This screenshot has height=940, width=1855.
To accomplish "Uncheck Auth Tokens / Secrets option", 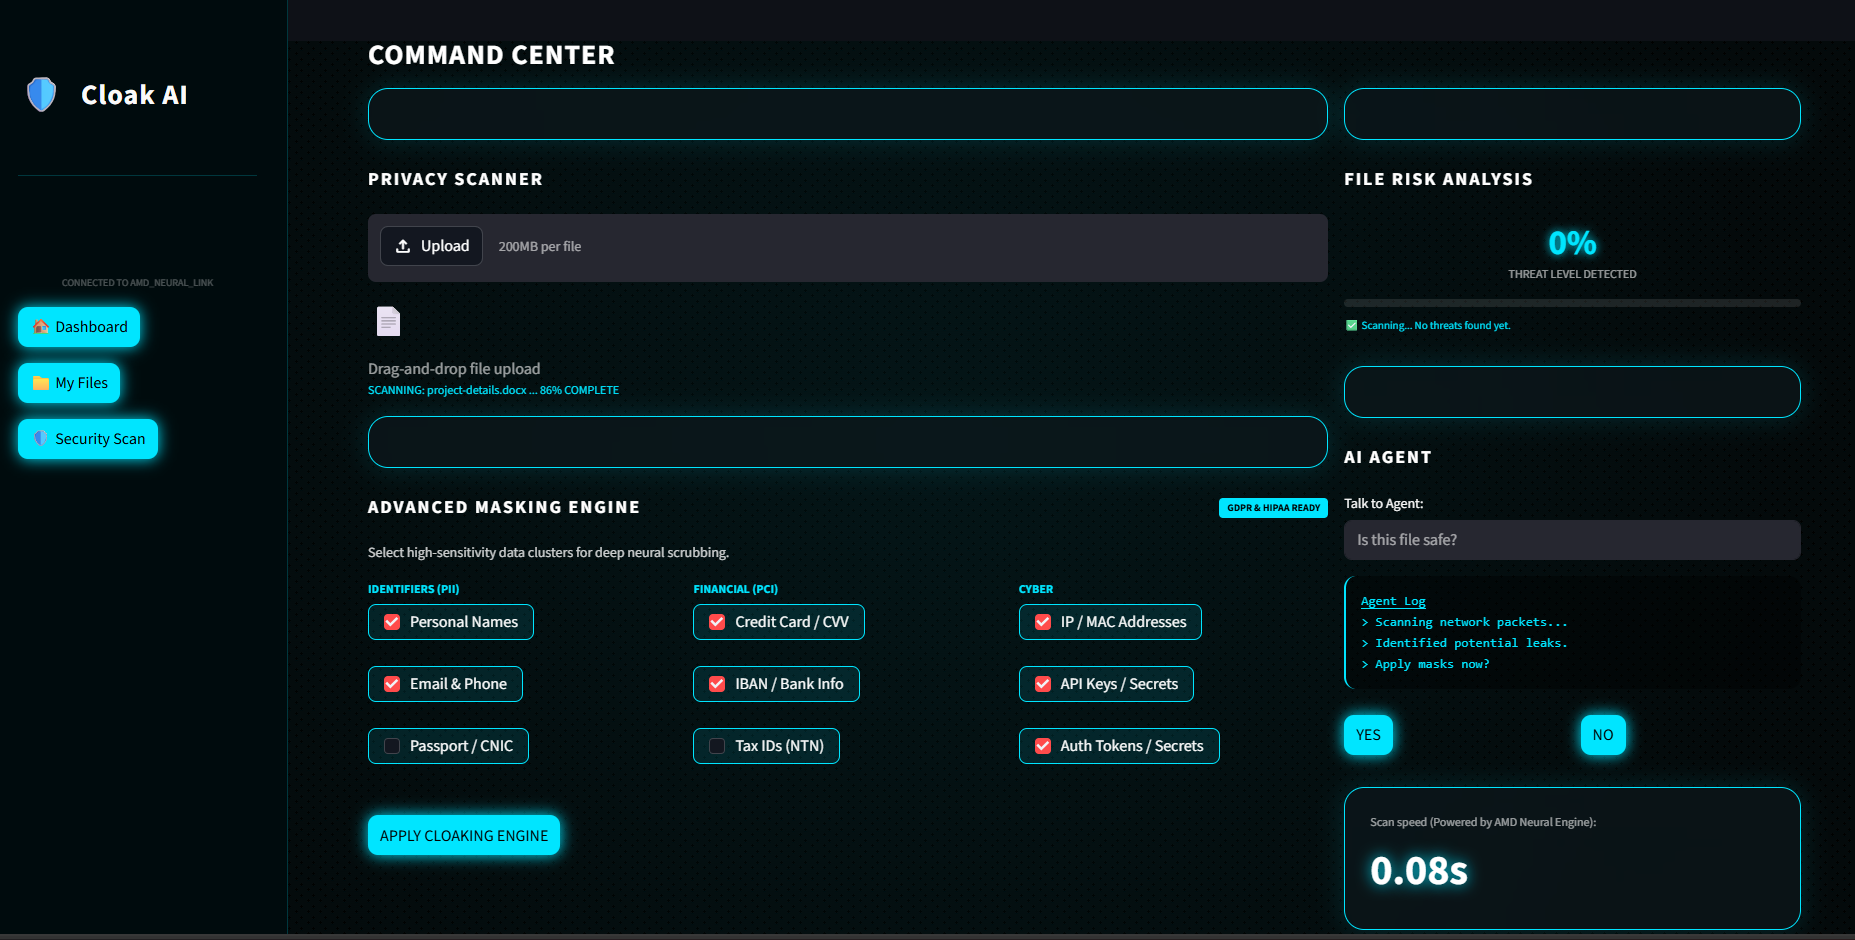I will tap(1043, 746).
